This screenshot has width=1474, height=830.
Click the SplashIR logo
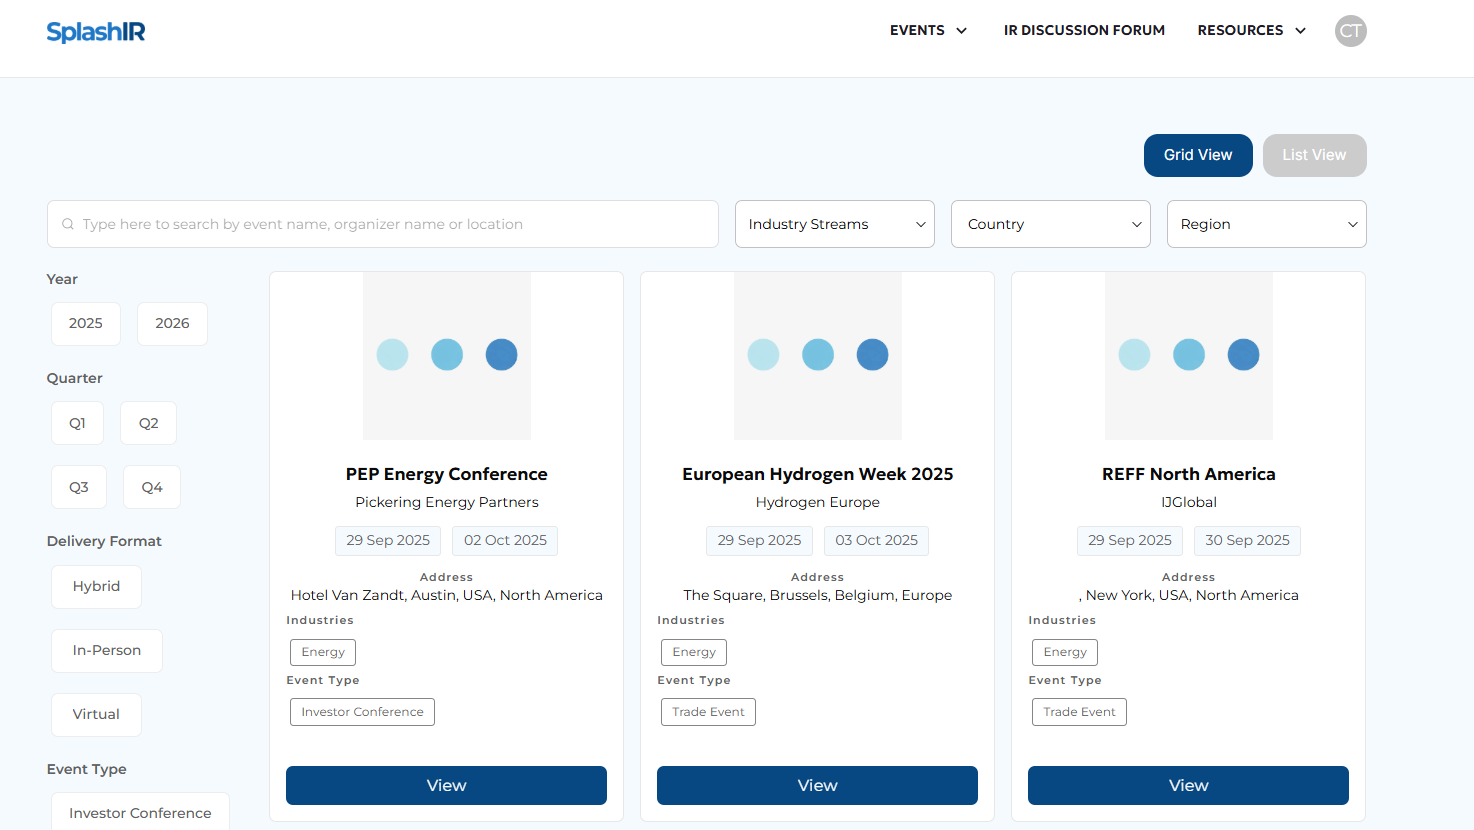(x=96, y=32)
